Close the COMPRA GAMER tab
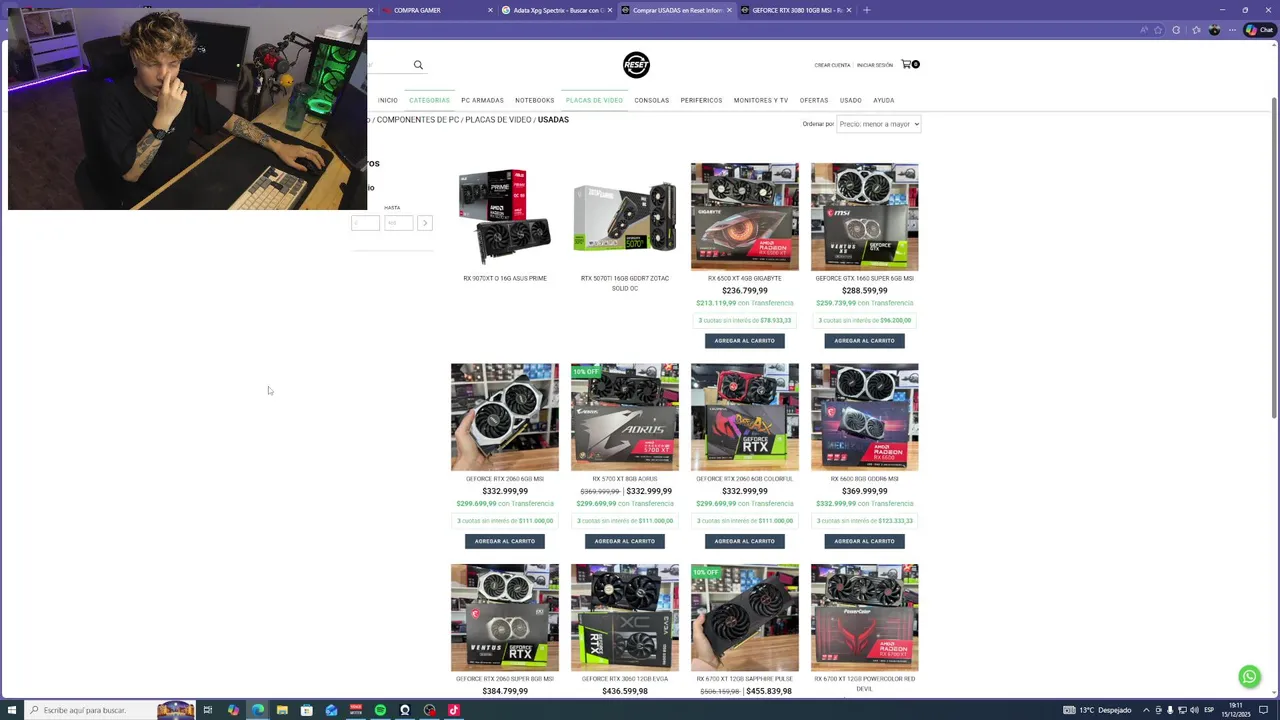 [490, 10]
